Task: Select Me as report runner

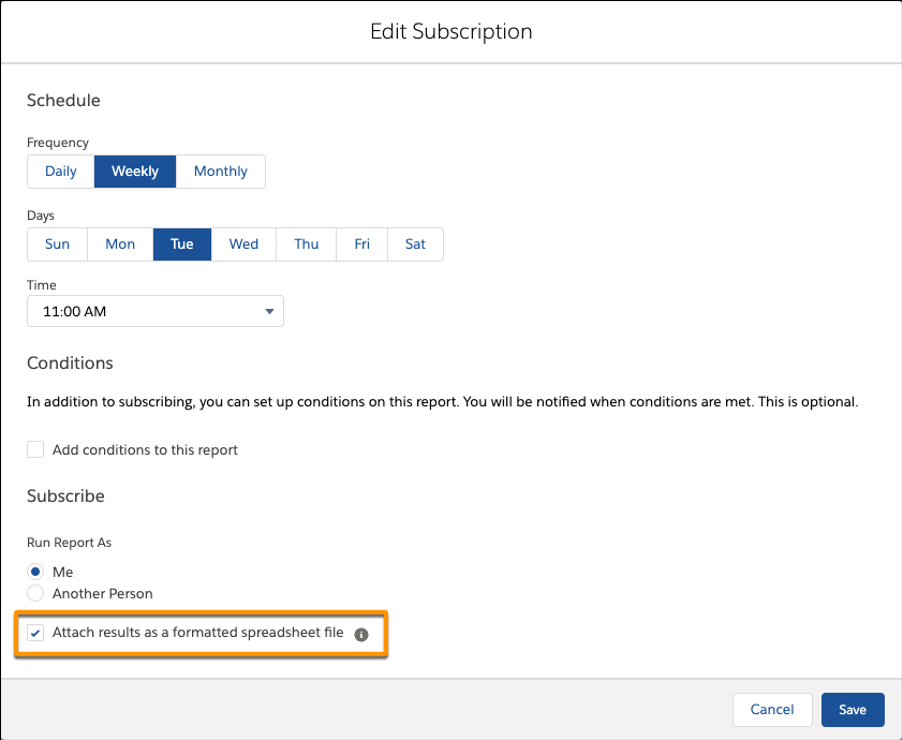Action: tap(35, 571)
